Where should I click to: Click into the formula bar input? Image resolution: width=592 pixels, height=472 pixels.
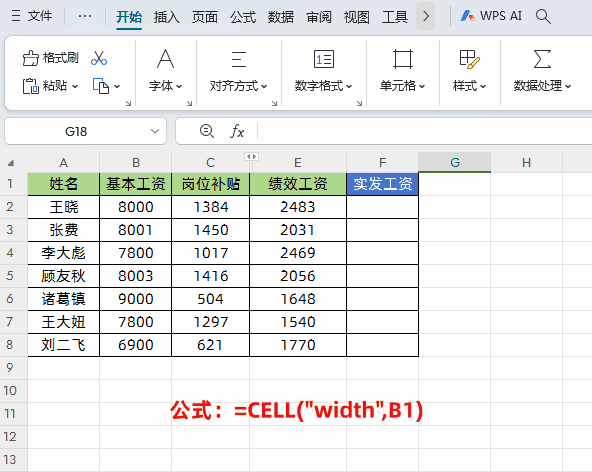click(424, 131)
